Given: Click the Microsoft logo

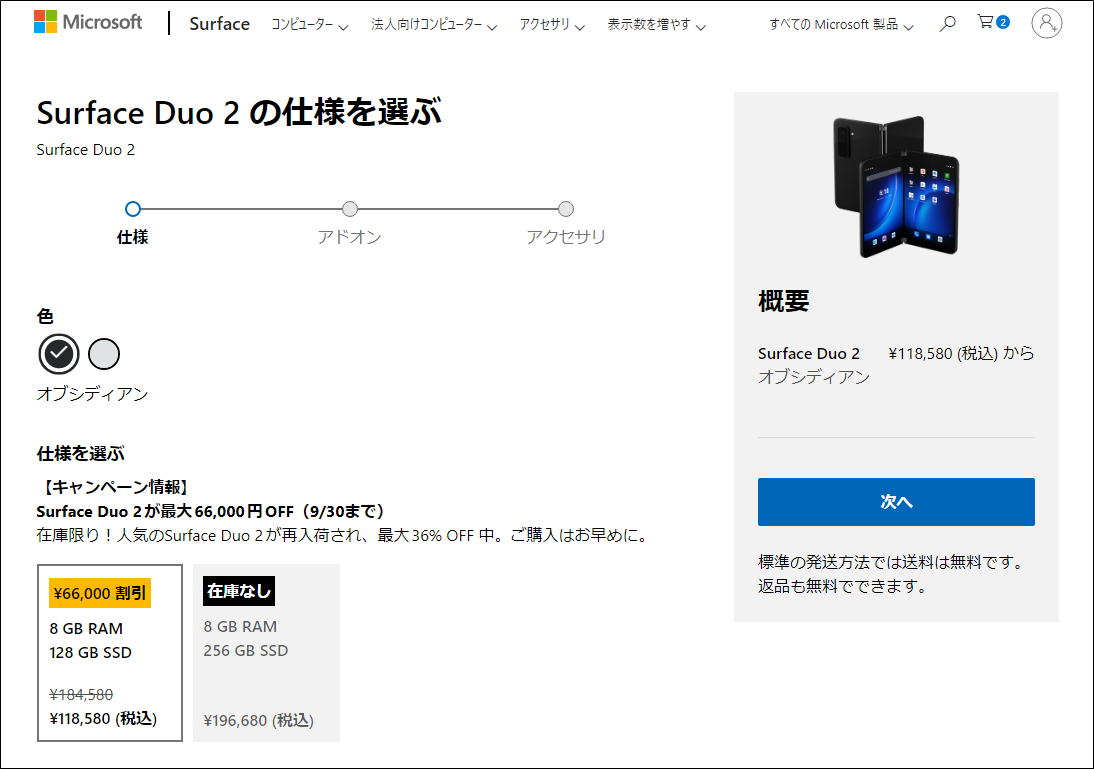Looking at the screenshot, I should 88,22.
